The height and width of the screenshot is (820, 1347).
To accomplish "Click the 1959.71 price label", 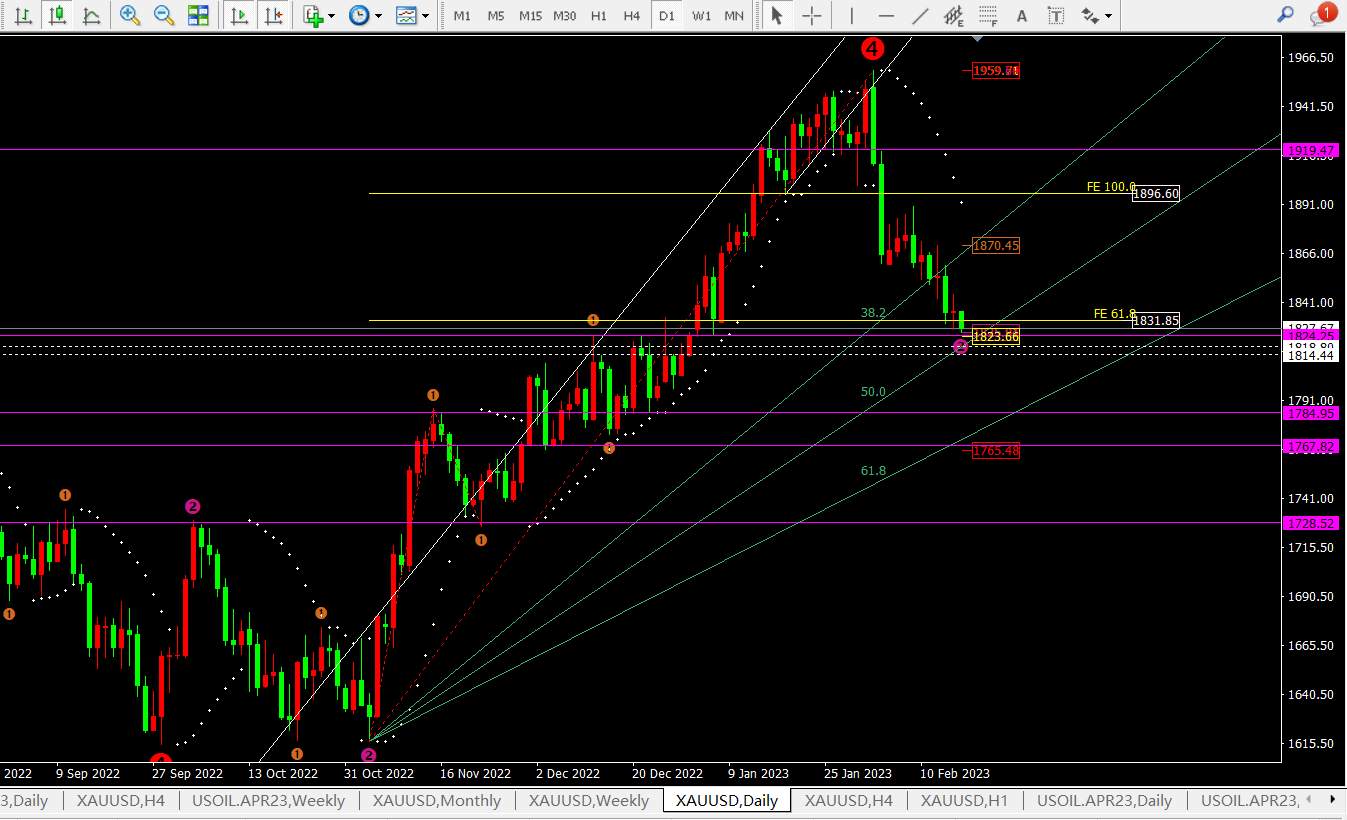I will [996, 71].
